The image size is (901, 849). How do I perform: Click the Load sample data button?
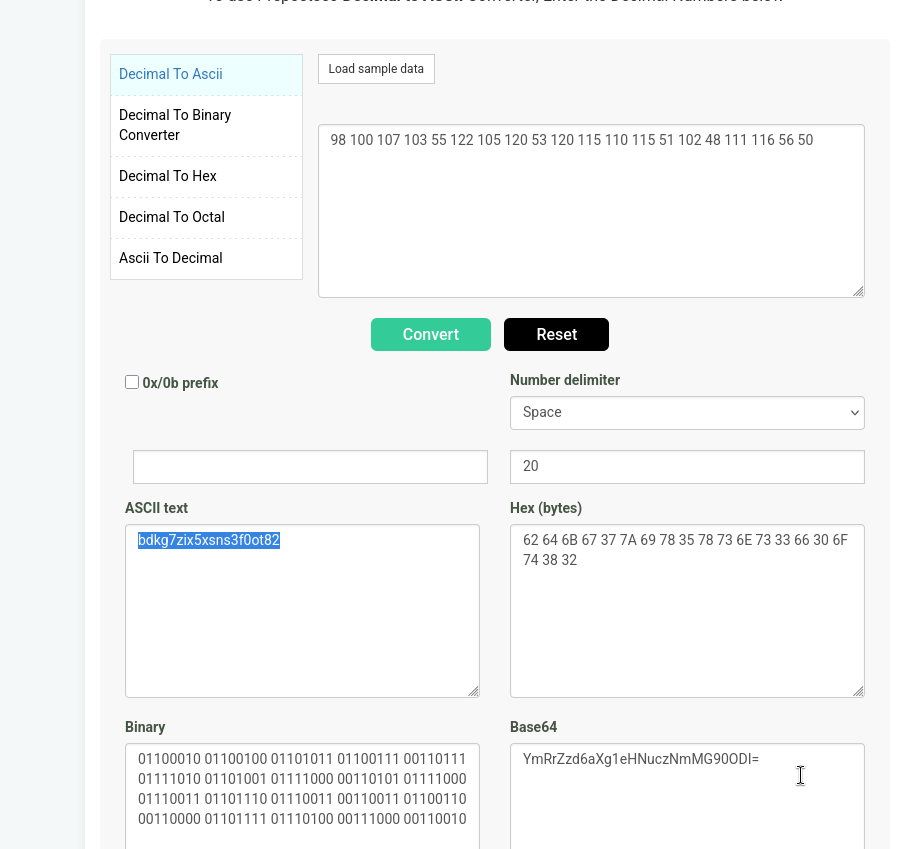(x=376, y=69)
